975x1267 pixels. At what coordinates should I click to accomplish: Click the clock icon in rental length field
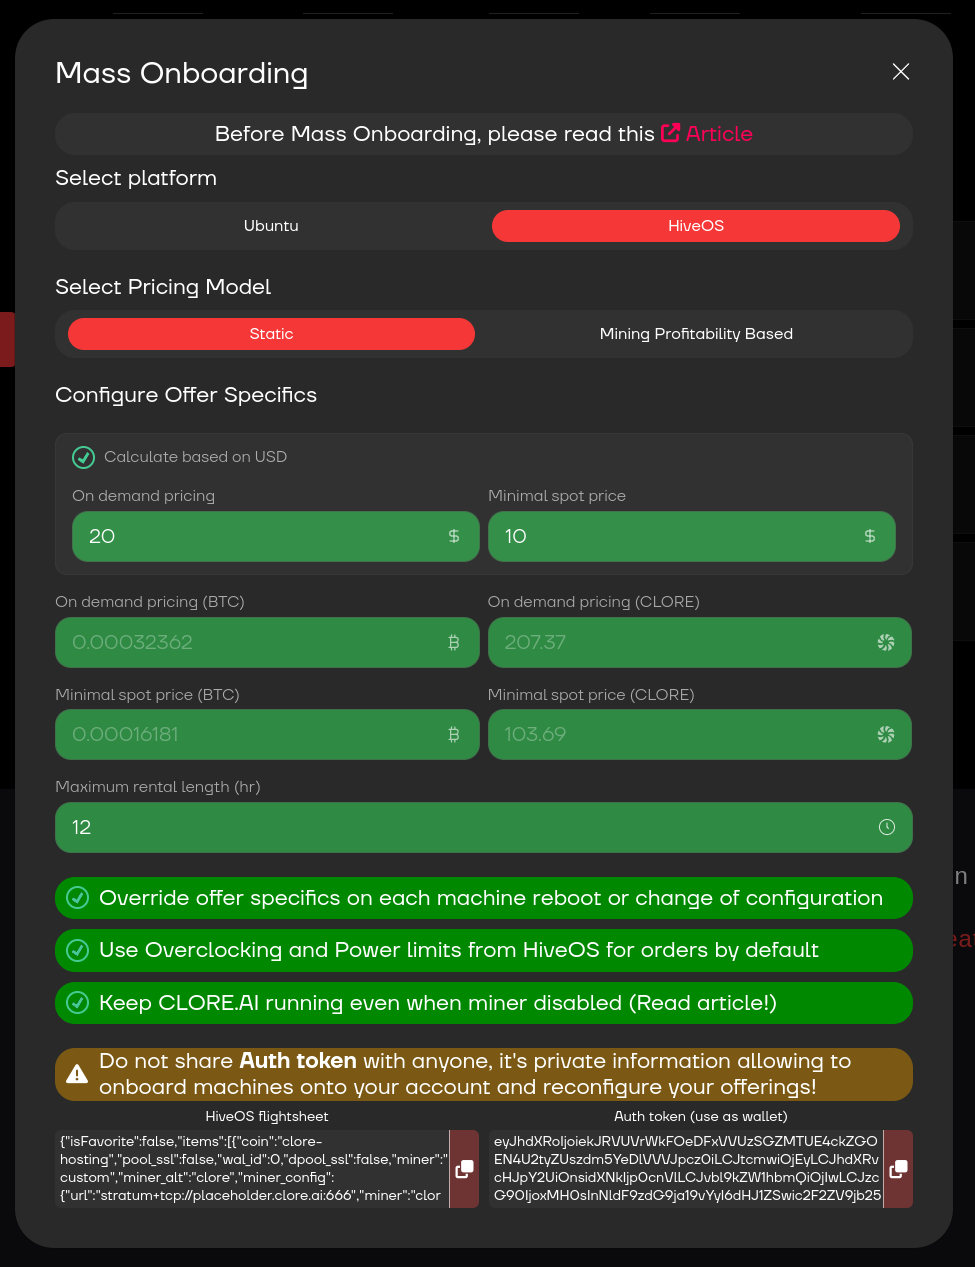point(886,827)
